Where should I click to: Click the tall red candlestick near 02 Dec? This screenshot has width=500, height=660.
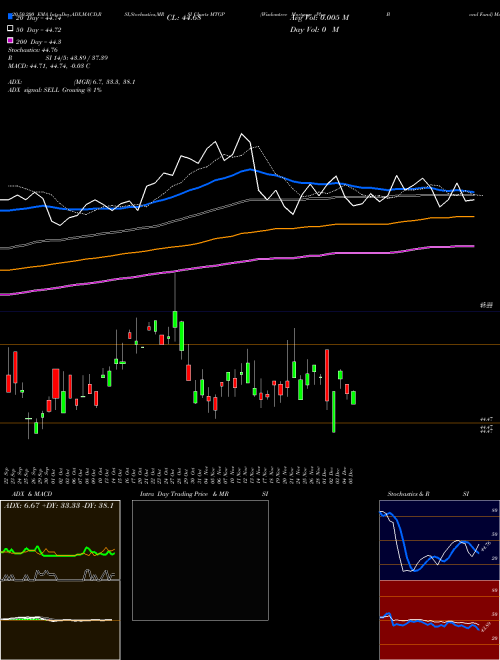coord(327,375)
